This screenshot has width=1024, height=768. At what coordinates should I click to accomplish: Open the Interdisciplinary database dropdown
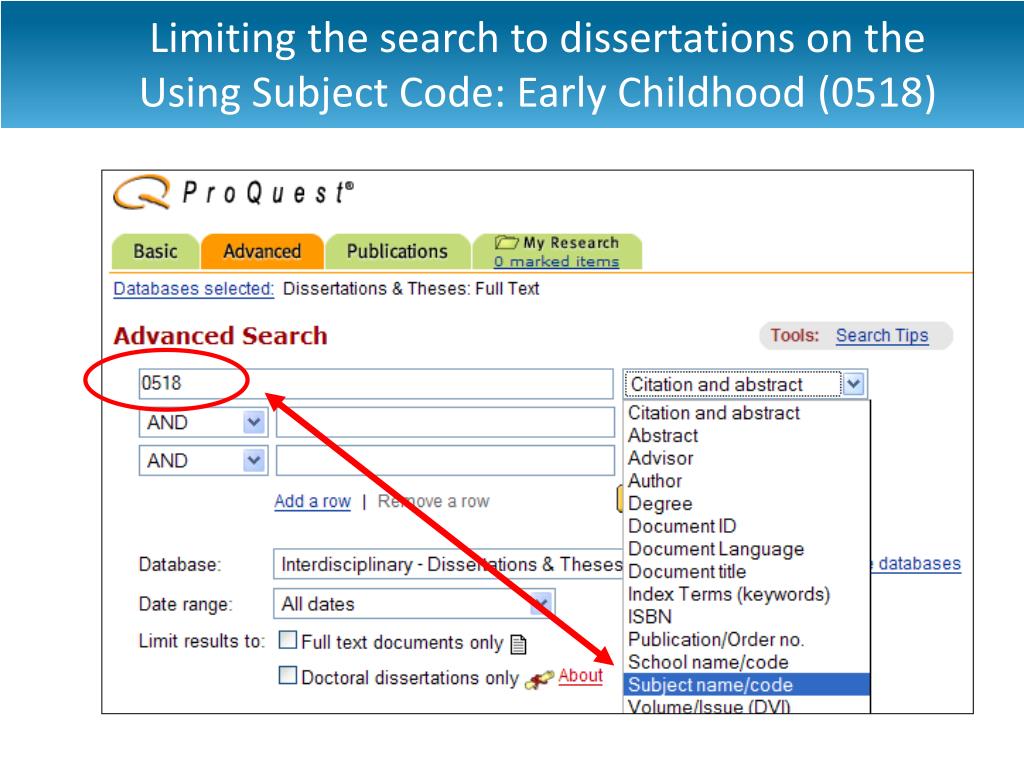point(449,564)
